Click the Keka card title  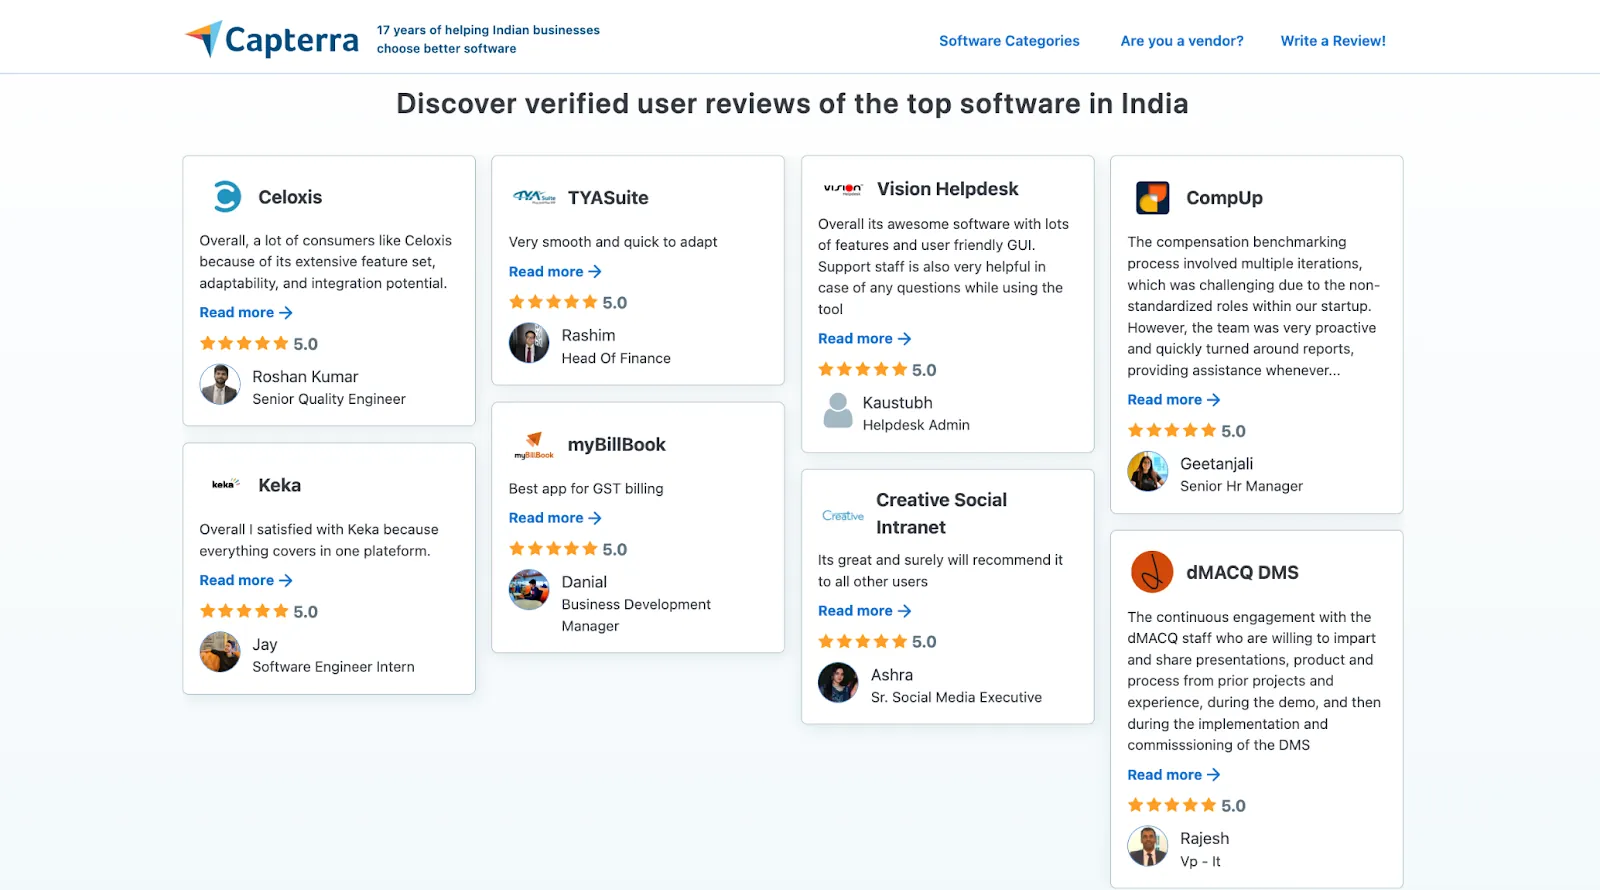[x=279, y=485]
